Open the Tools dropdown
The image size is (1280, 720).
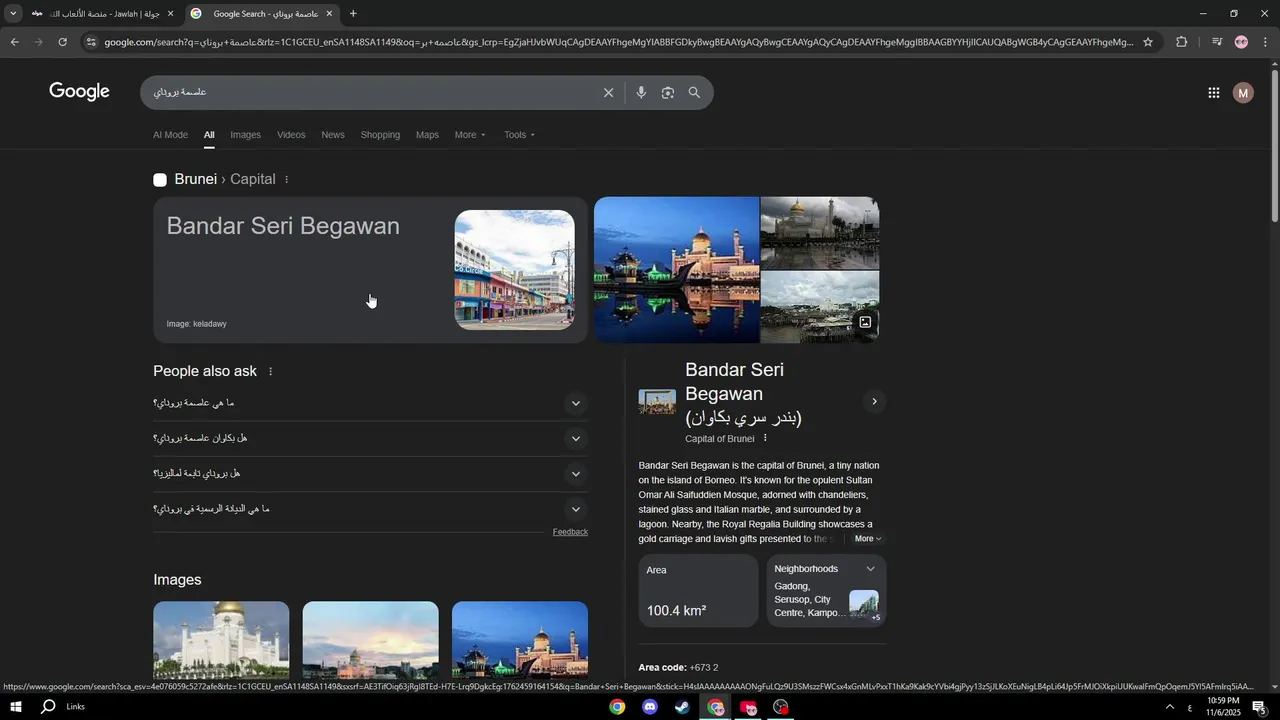(x=519, y=135)
